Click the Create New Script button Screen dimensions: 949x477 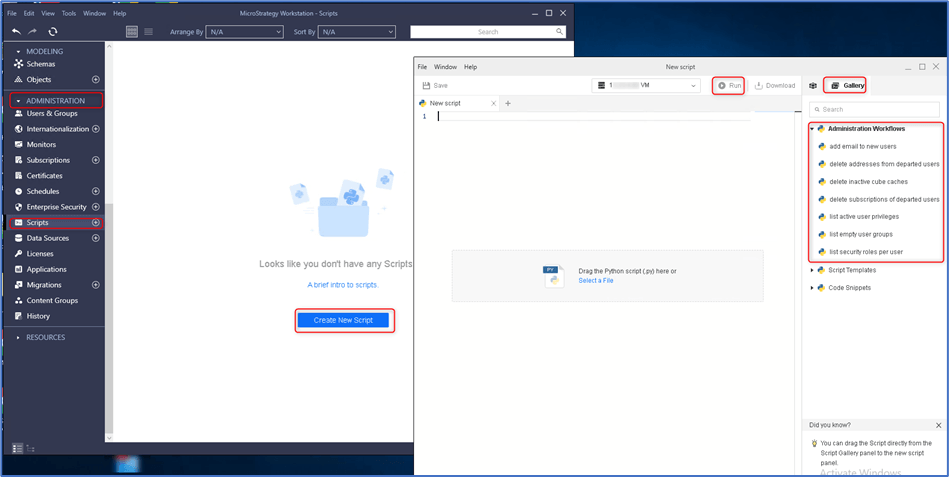pos(343,320)
